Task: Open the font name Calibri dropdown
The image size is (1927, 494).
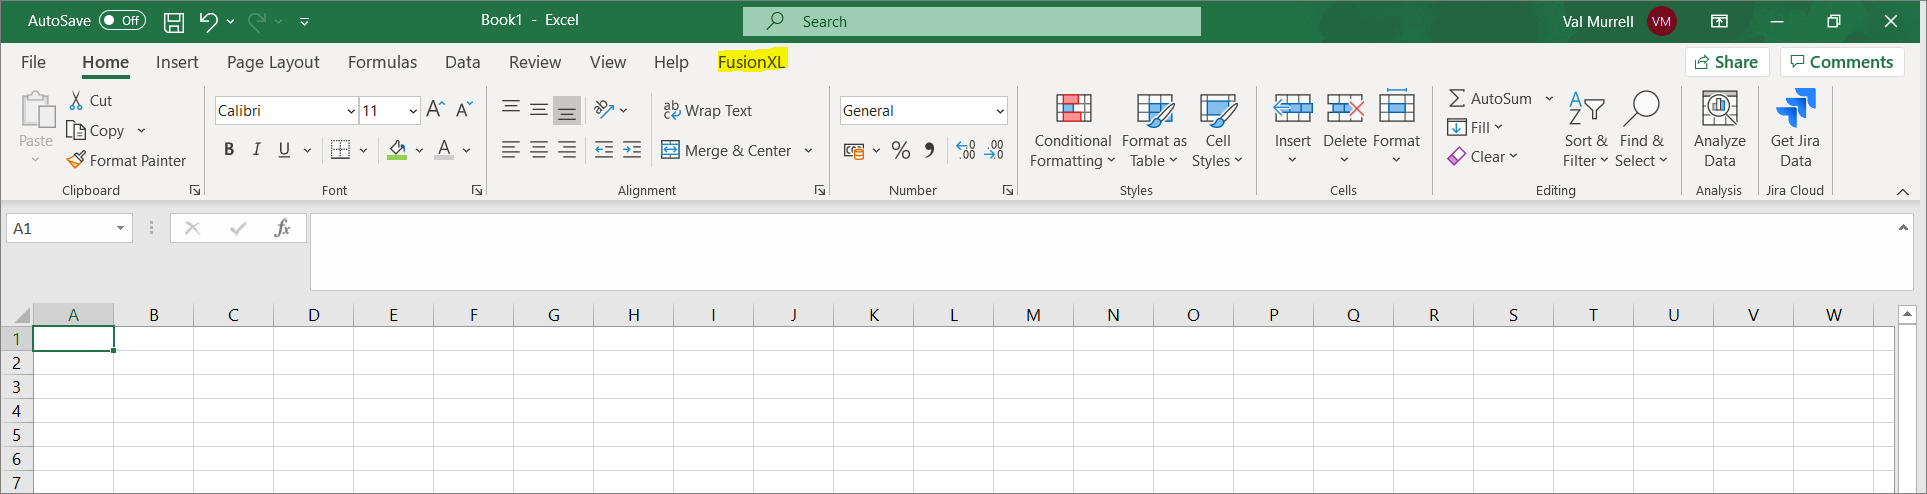Action: point(351,111)
